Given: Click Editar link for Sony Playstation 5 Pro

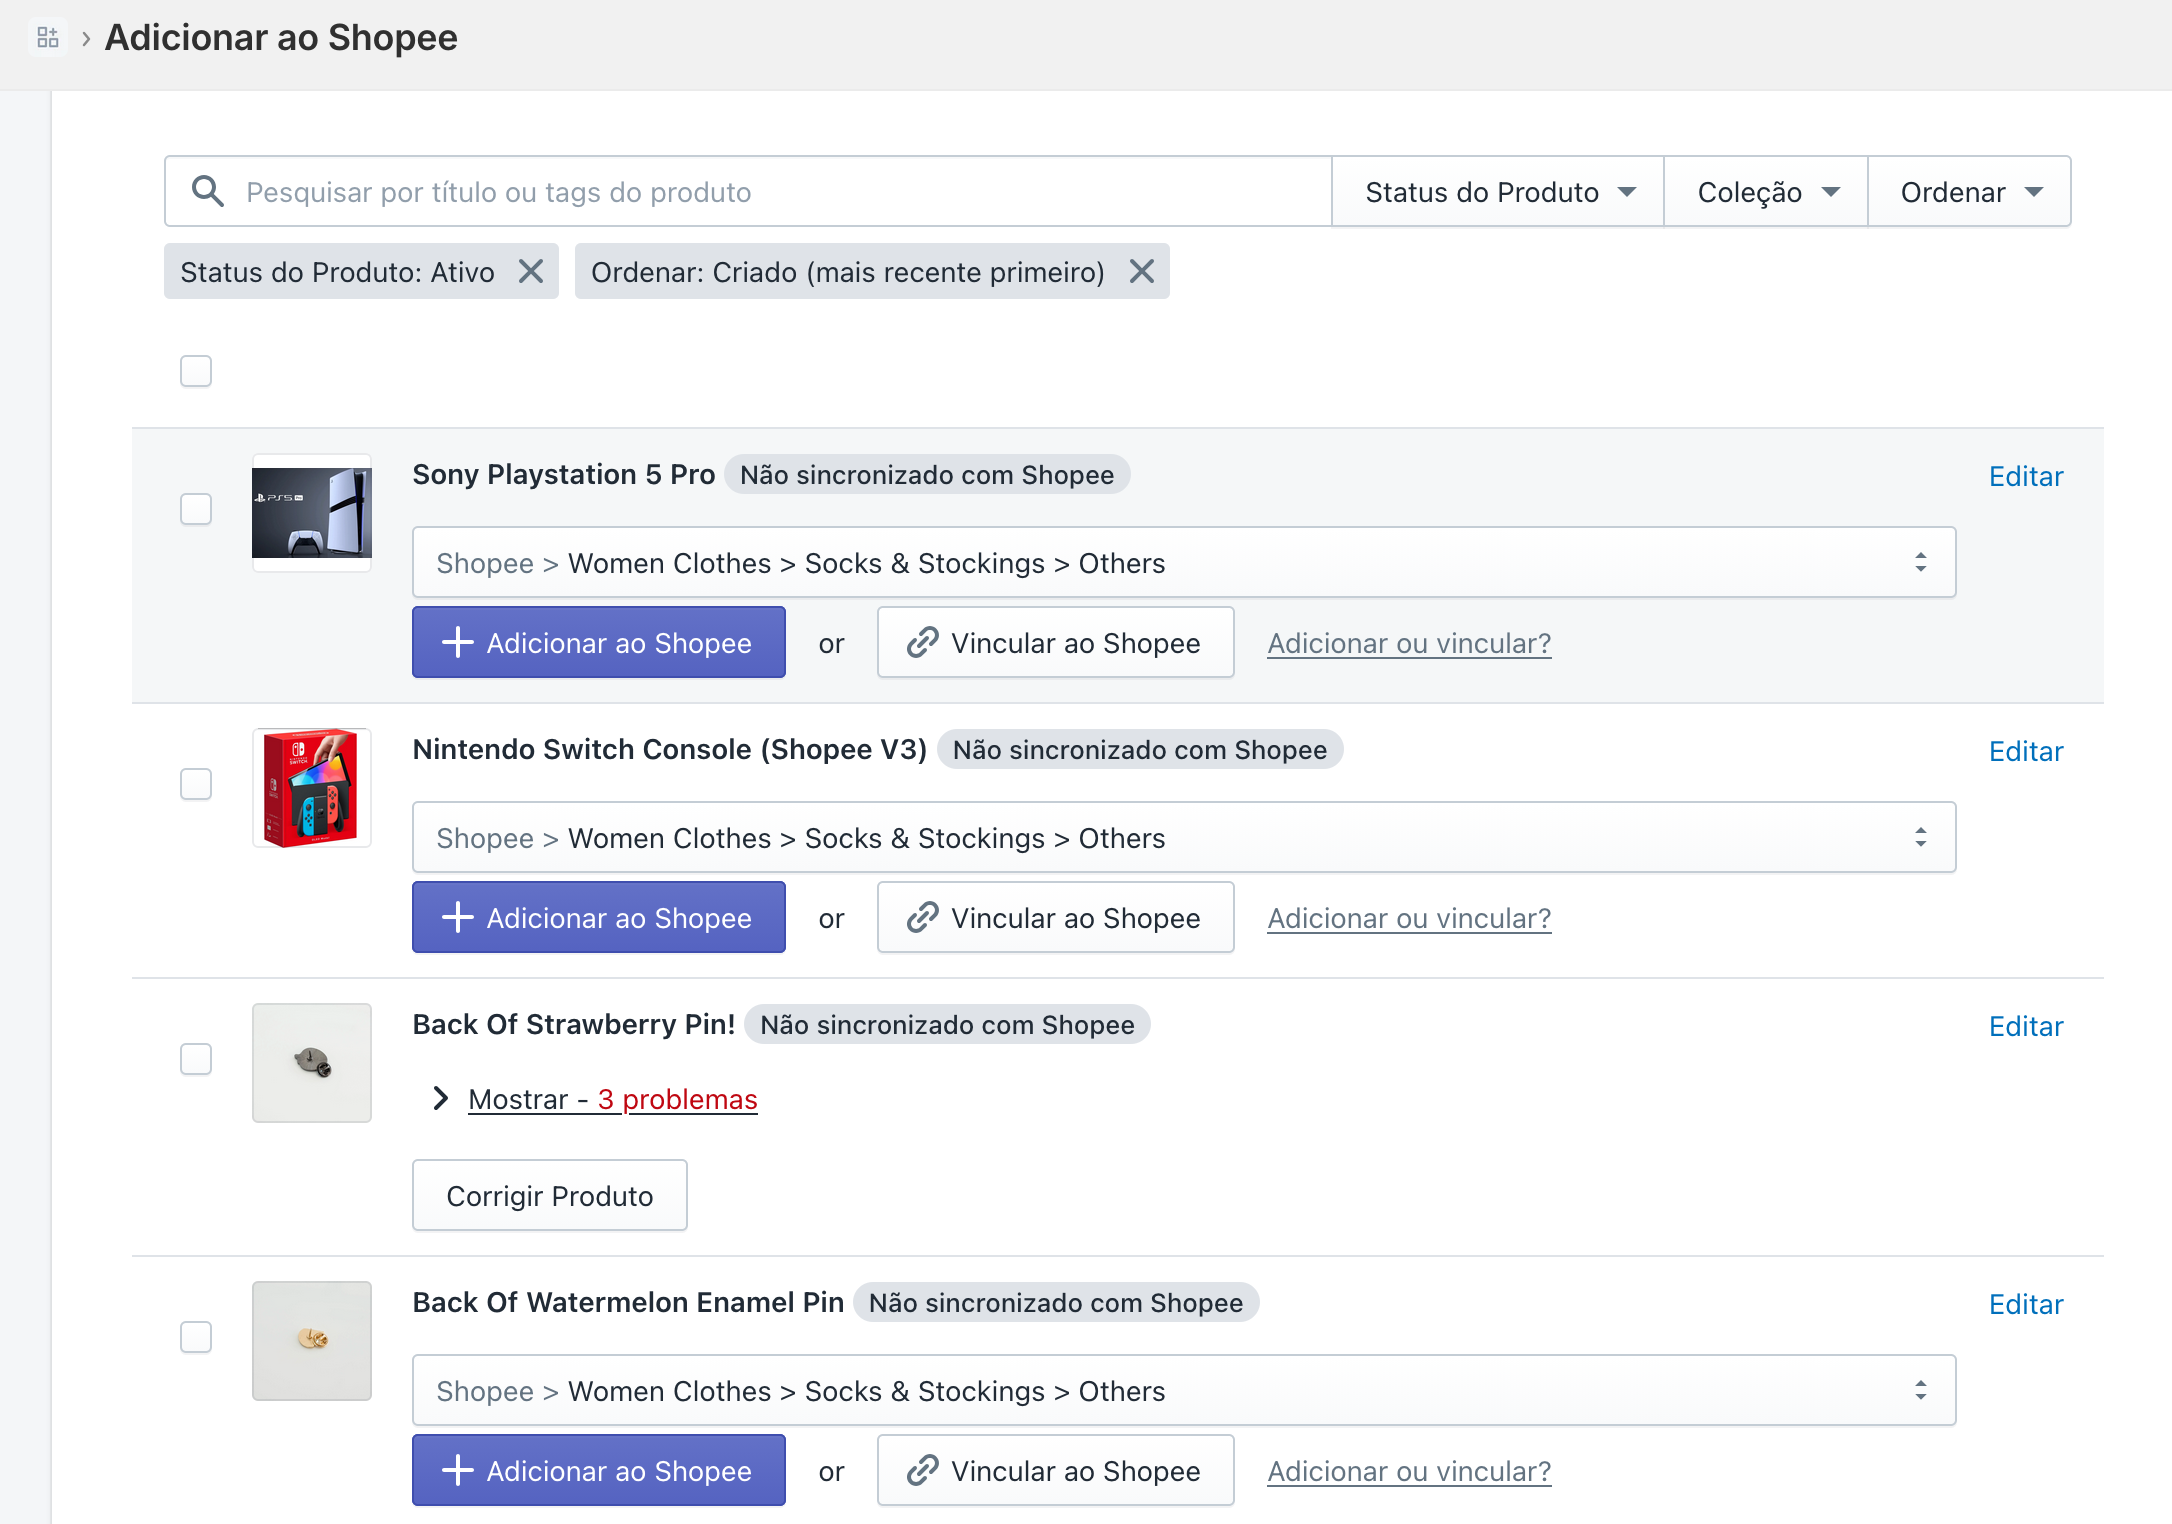Looking at the screenshot, I should [2025, 476].
